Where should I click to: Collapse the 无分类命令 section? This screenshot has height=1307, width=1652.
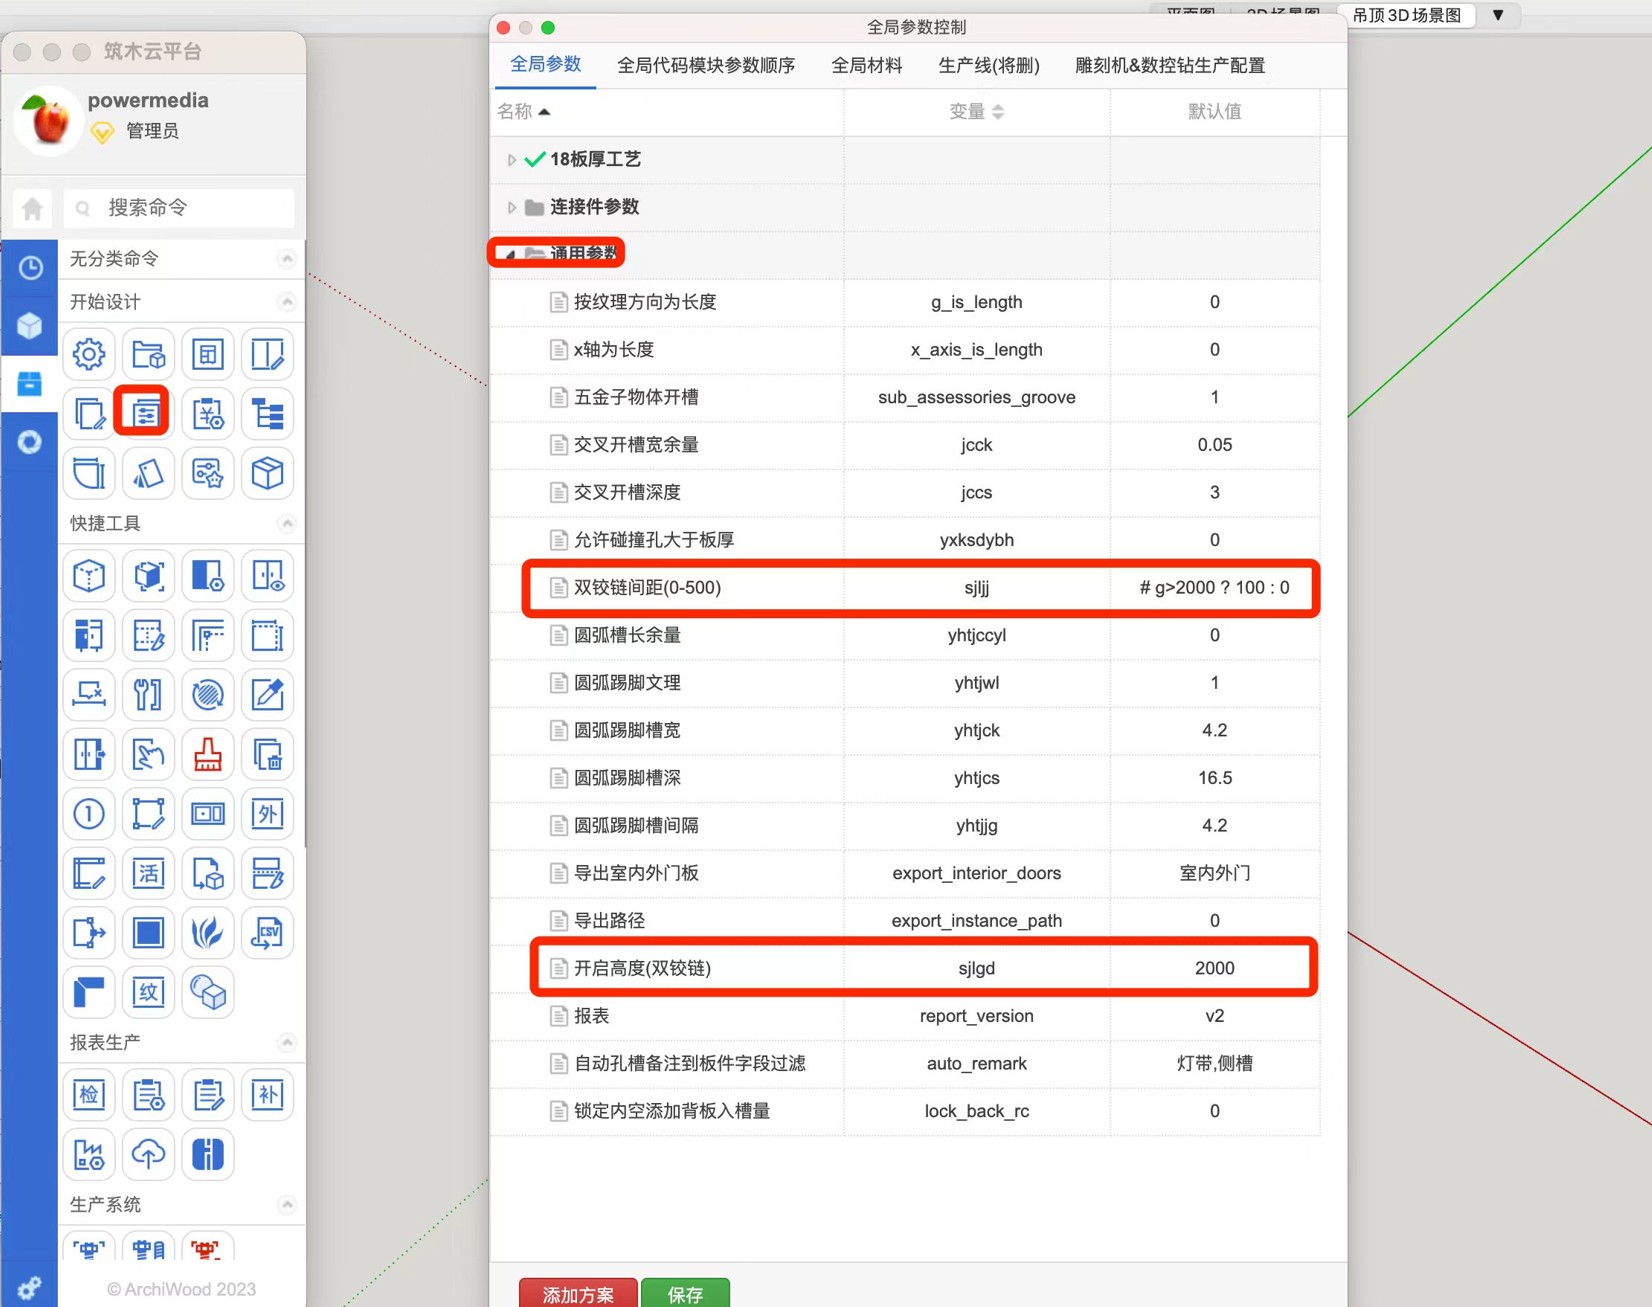(x=287, y=259)
